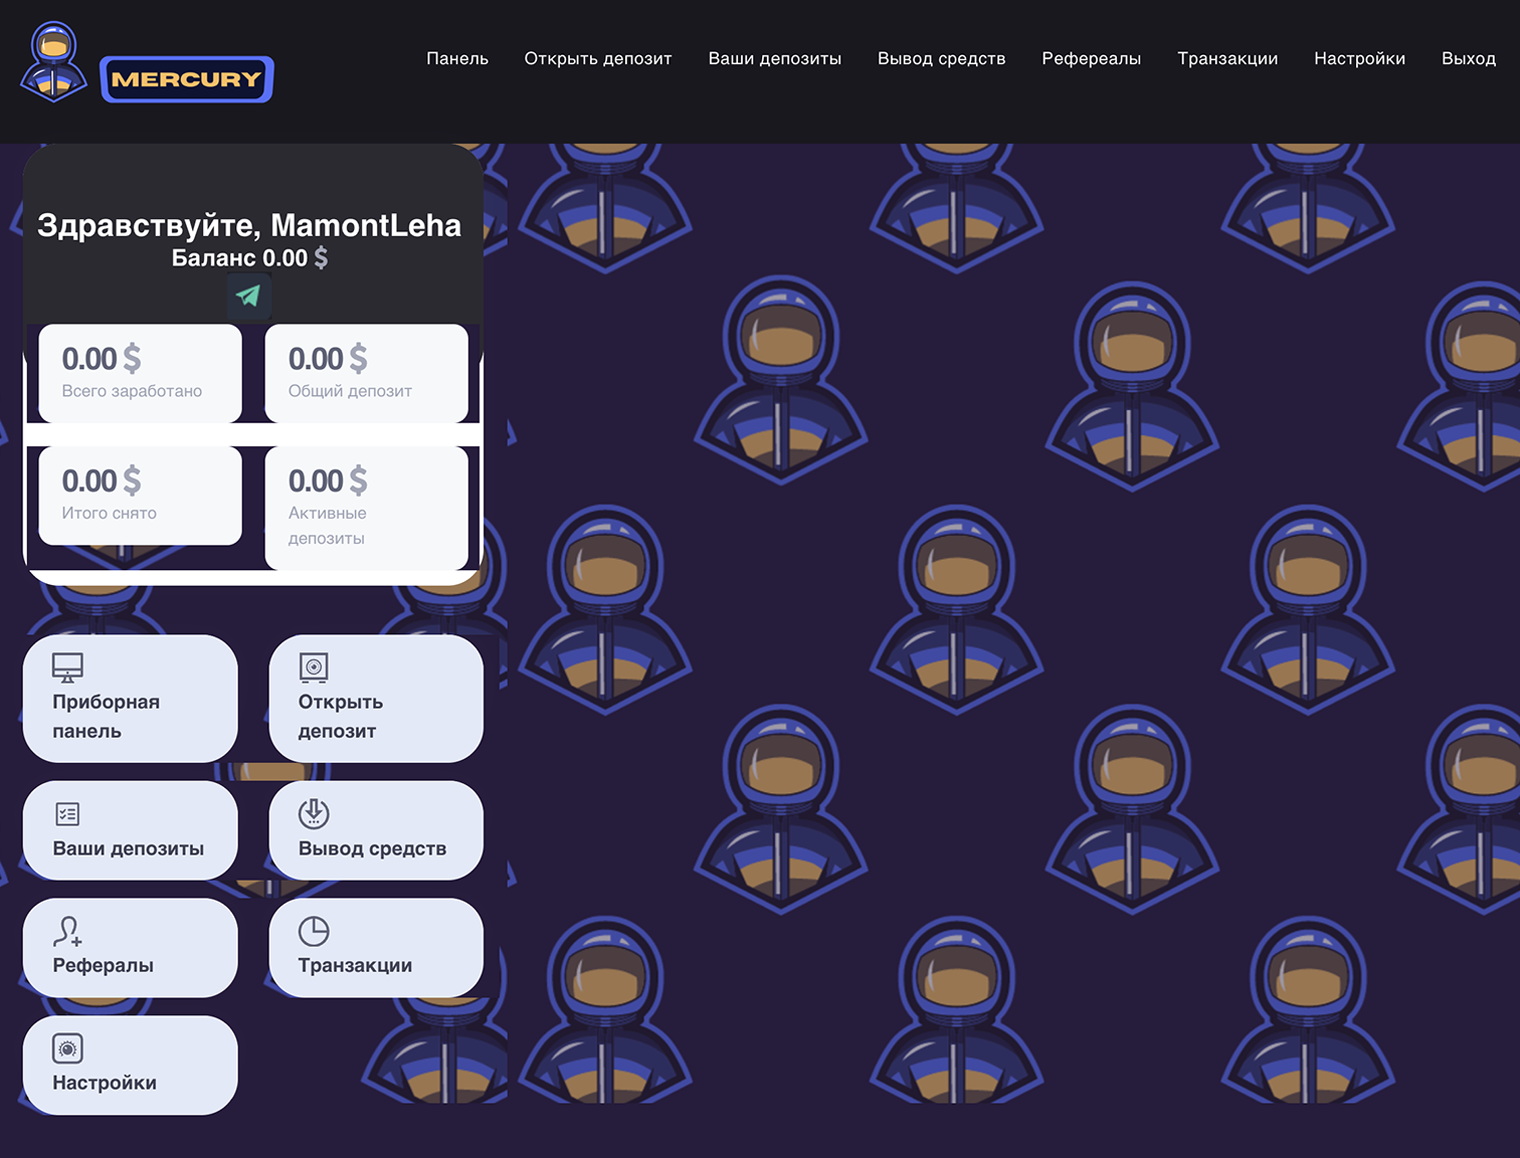The image size is (1520, 1158).
Task: Open the Telegram paper plane icon
Action: pyautogui.click(x=248, y=295)
